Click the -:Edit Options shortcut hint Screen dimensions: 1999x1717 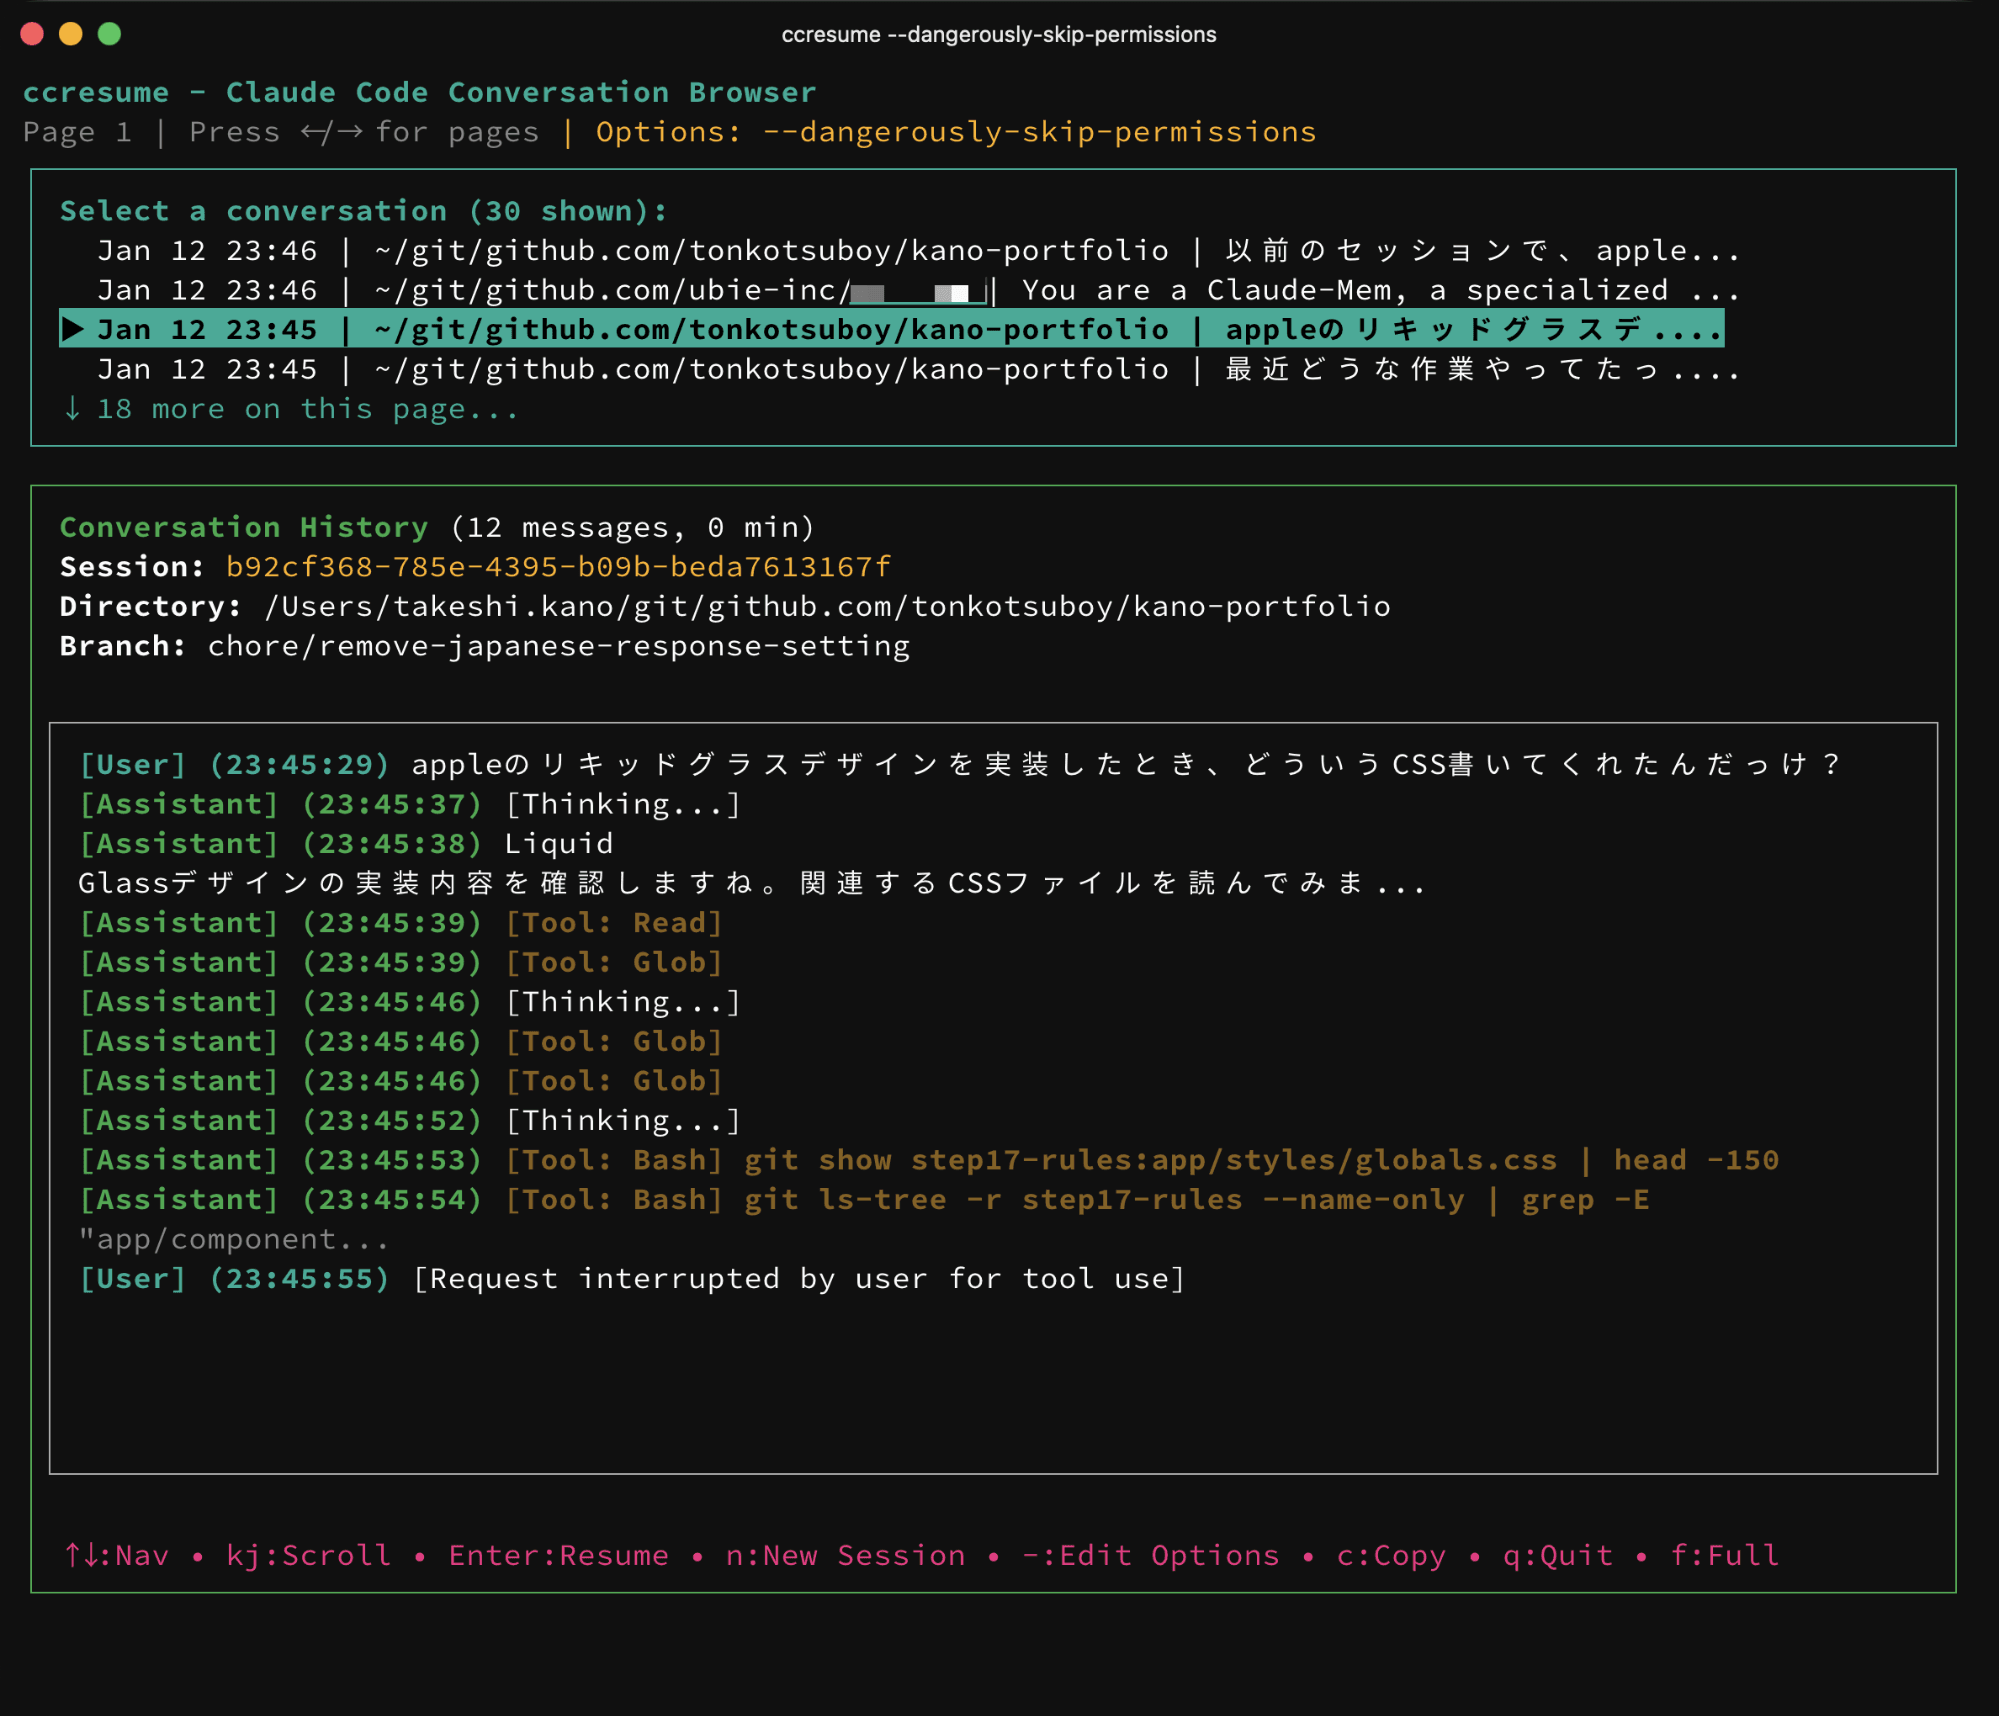click(1150, 1555)
